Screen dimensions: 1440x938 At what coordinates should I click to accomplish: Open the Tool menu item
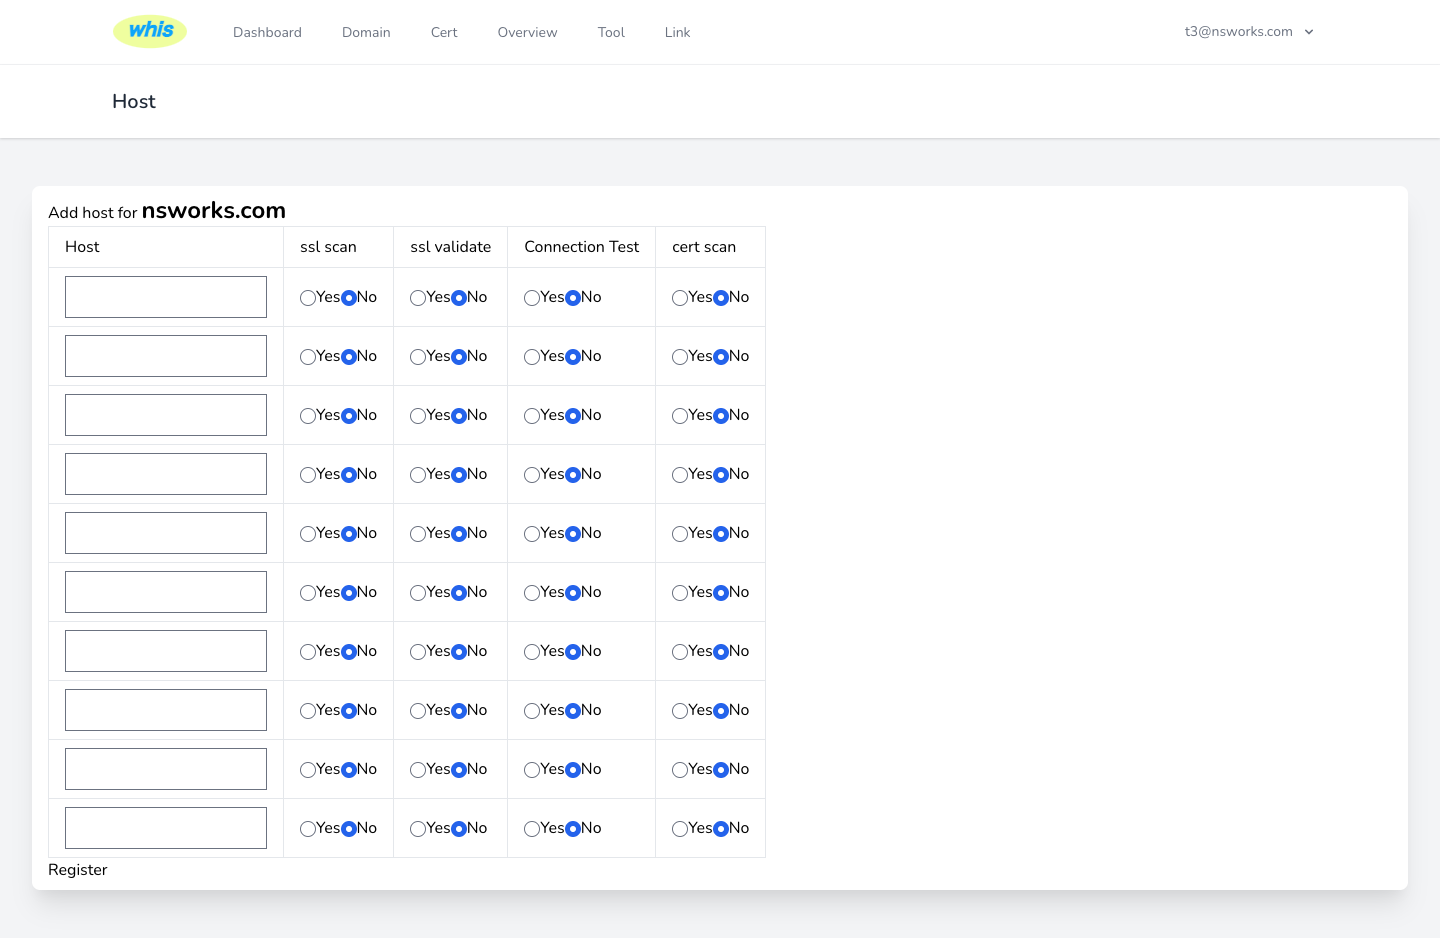tap(611, 32)
